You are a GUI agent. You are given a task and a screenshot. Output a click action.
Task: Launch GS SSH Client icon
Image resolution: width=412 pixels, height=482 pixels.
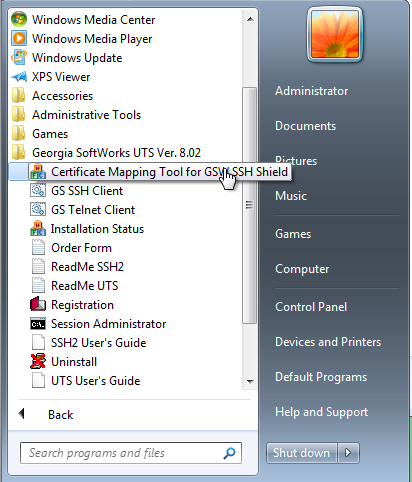coord(38,191)
